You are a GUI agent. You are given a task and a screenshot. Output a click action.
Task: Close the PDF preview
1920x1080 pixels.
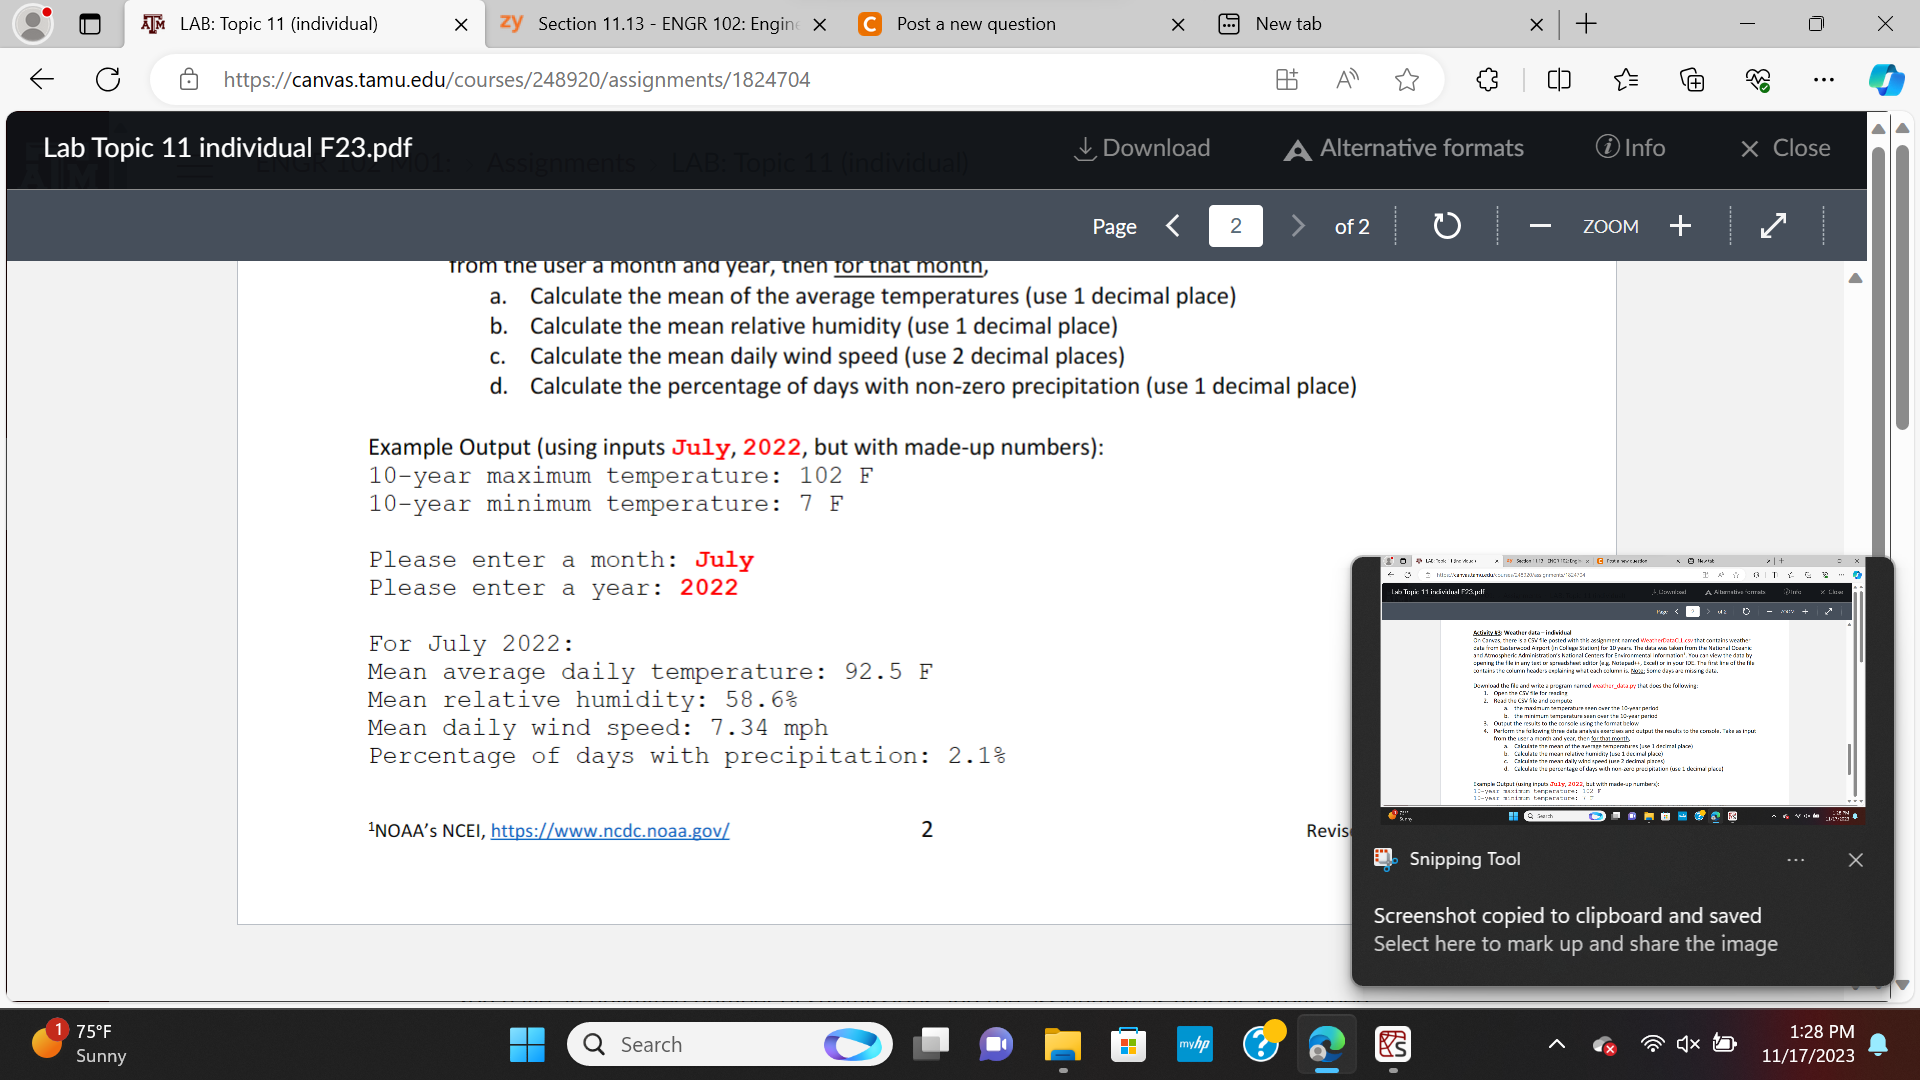click(x=1786, y=148)
